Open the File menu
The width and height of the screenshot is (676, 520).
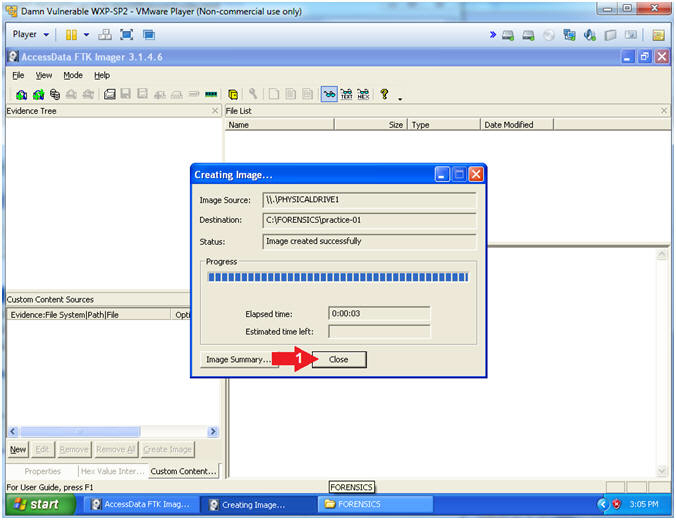click(x=18, y=75)
